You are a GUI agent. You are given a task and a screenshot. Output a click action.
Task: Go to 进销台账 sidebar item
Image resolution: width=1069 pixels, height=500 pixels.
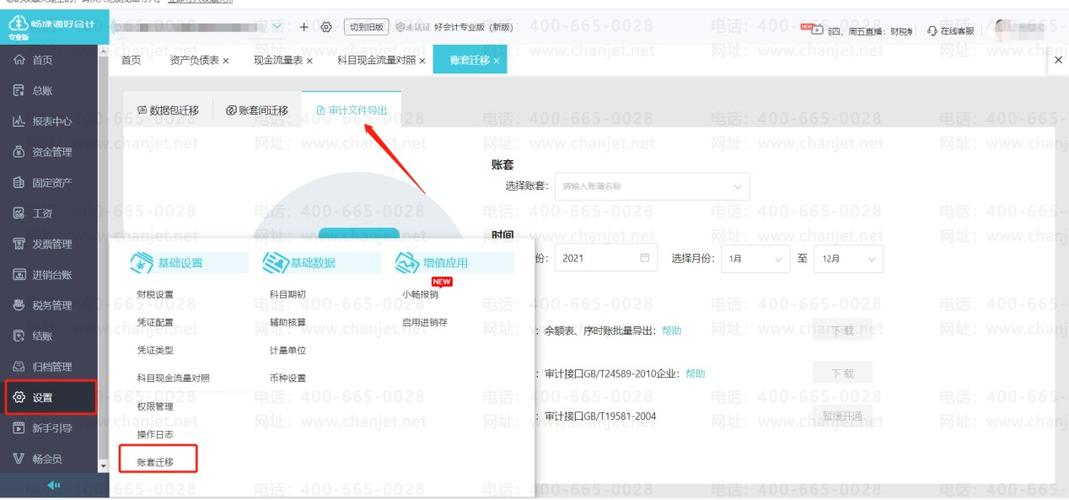pyautogui.click(x=52, y=275)
